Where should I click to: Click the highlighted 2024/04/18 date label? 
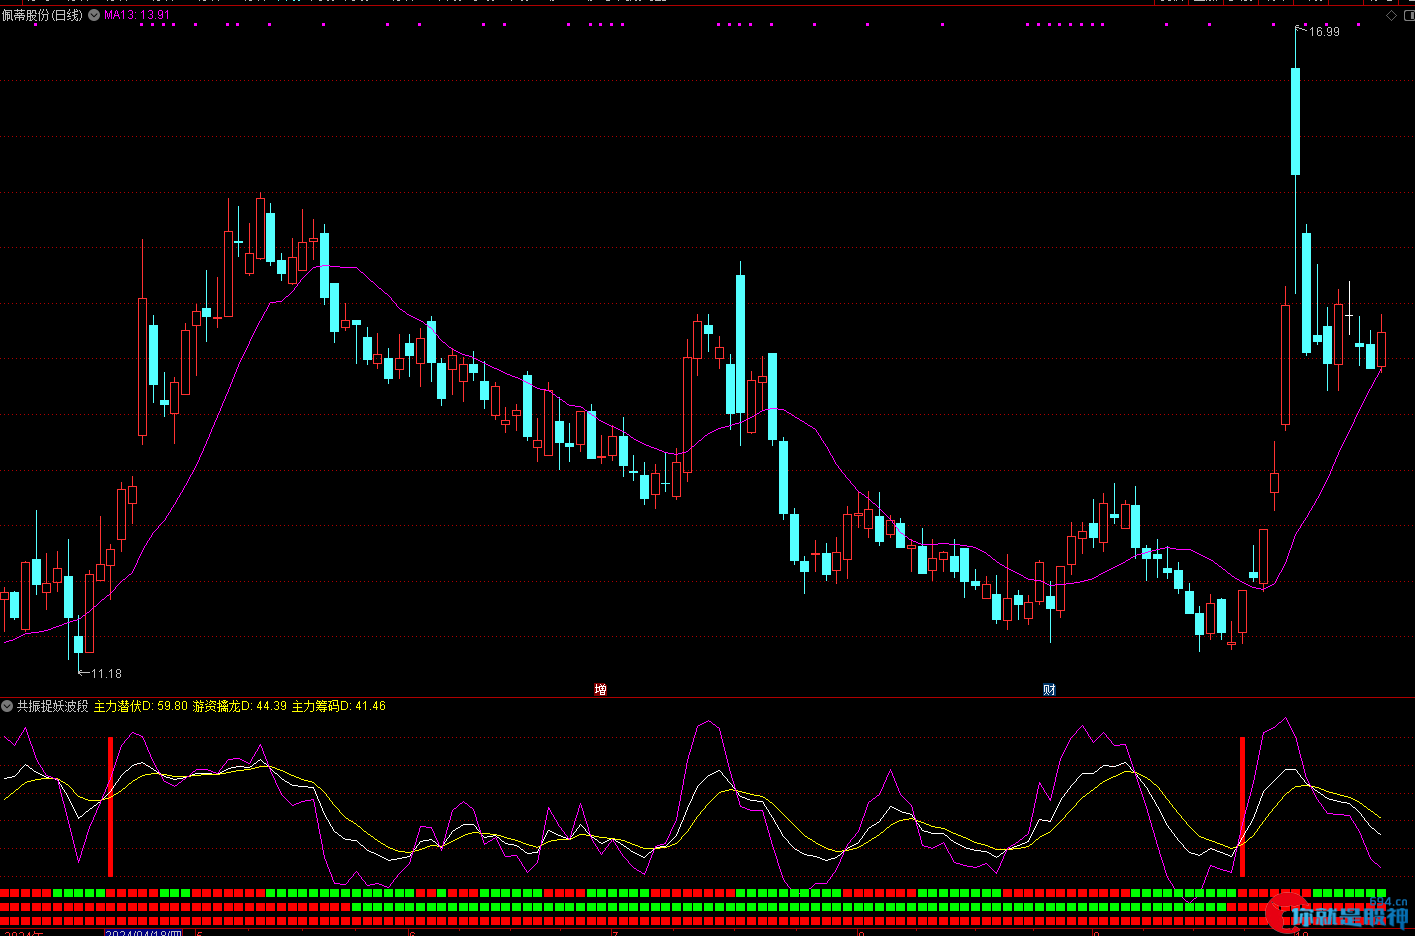coord(144,934)
